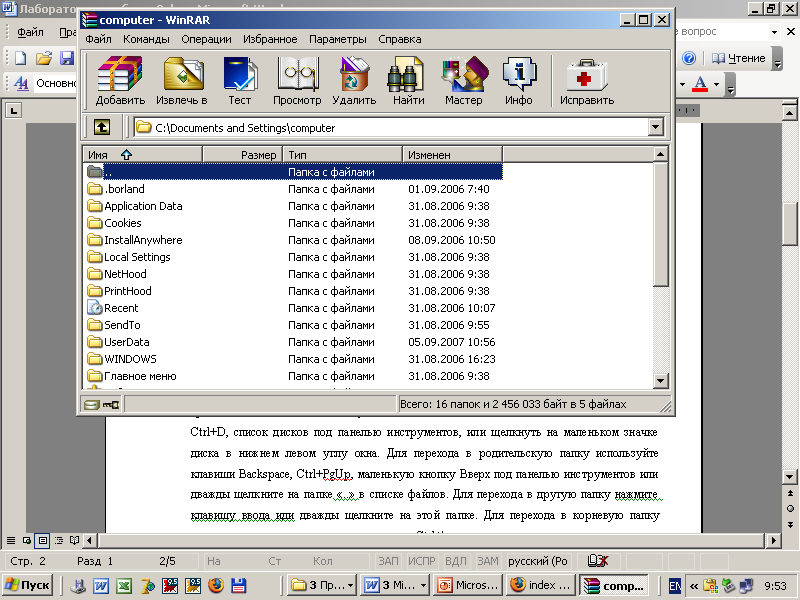
Task: Toggle ЗАМ overtype indicator in status bar
Action: tap(488, 561)
